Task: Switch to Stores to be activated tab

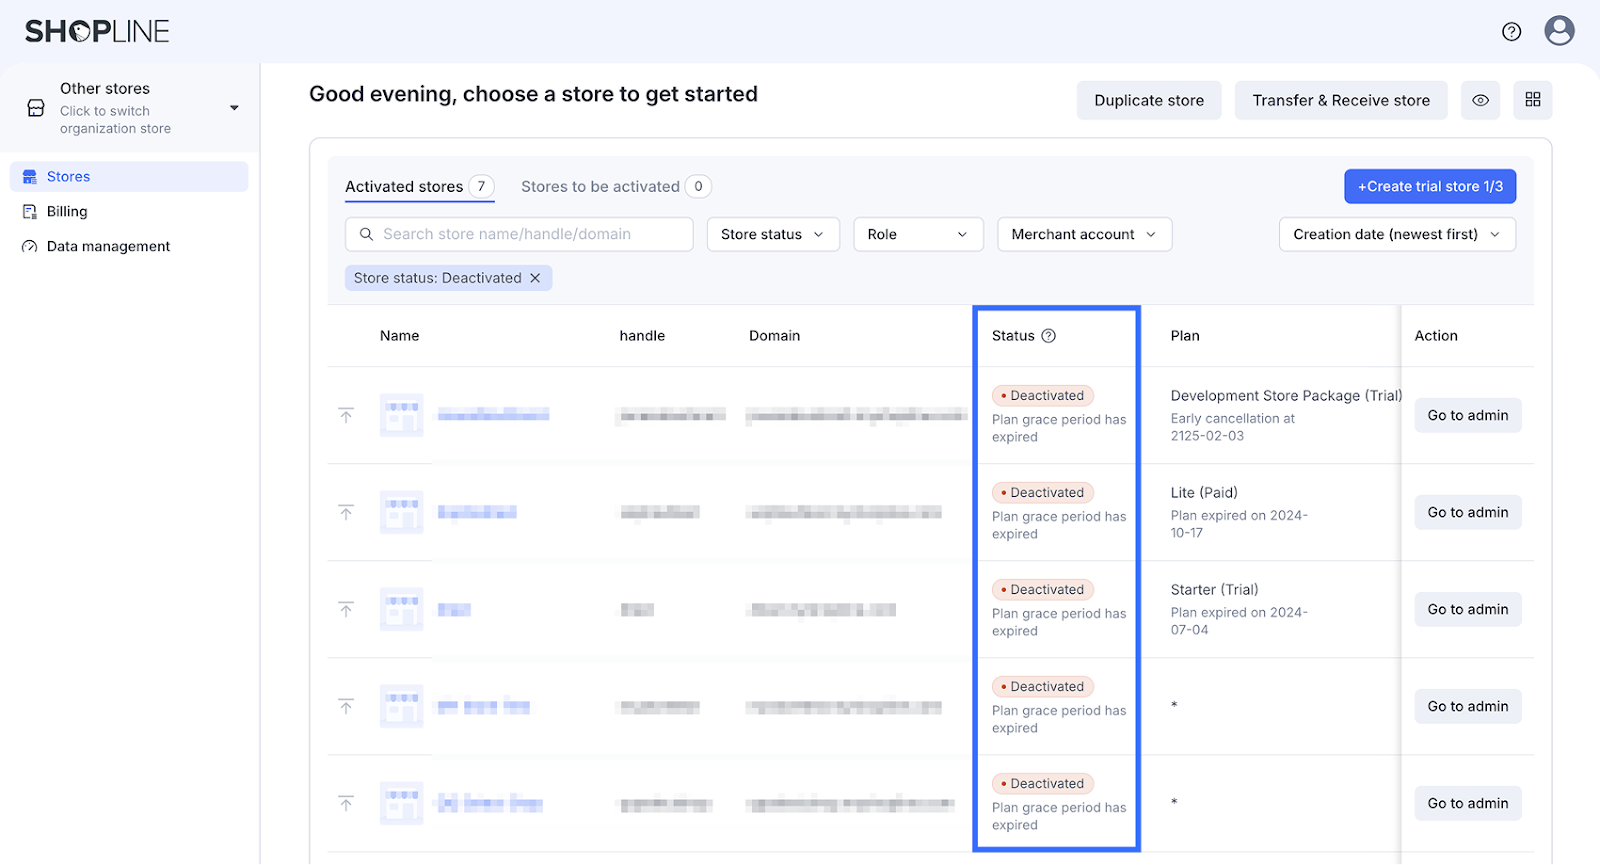Action: click(x=600, y=187)
